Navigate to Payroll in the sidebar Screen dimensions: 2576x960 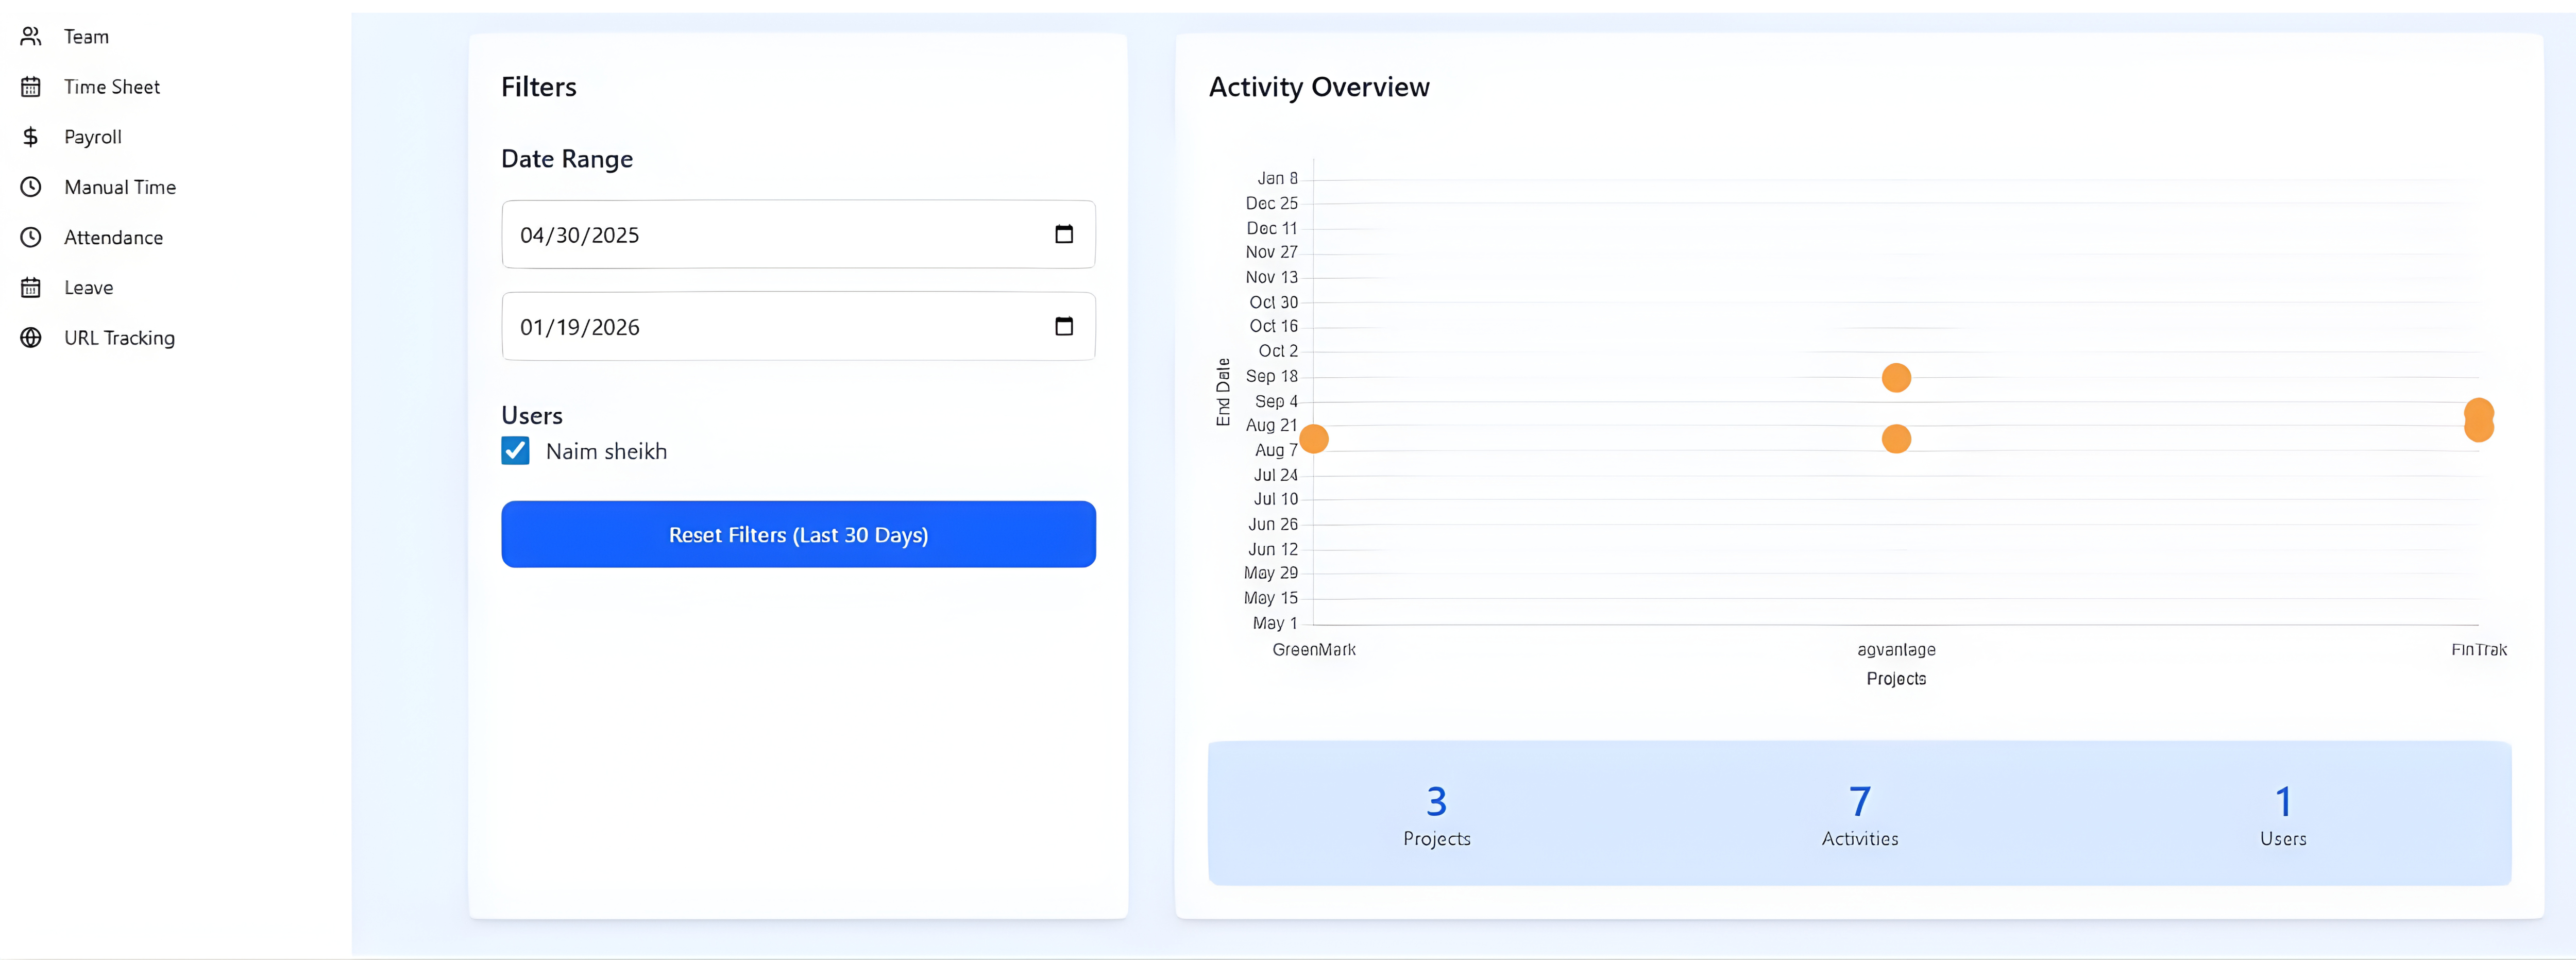coord(92,136)
